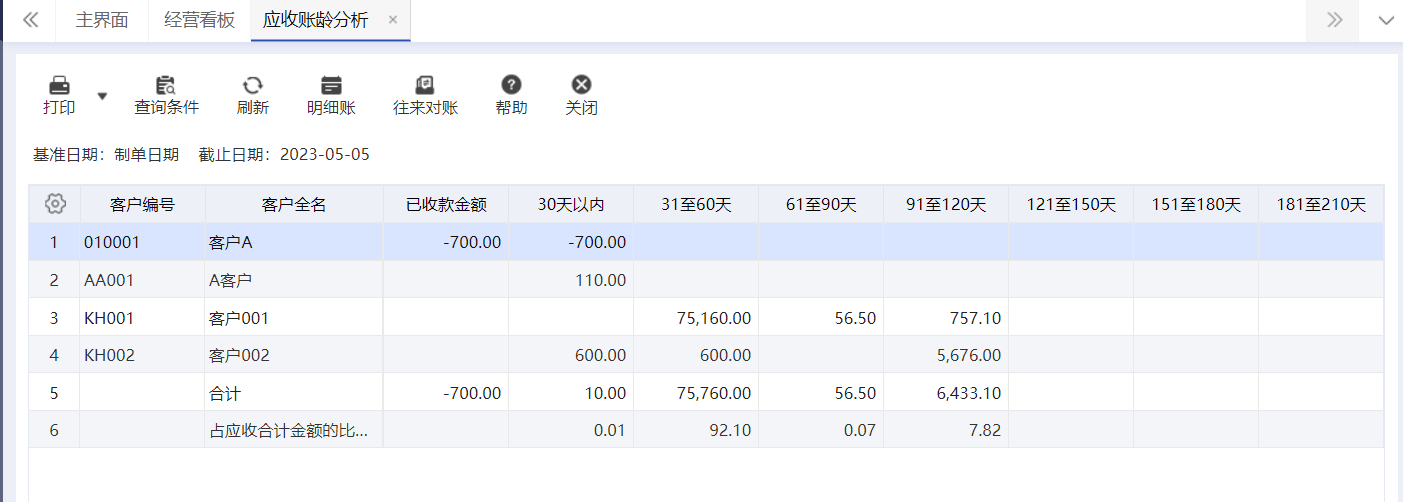1403x502 pixels.
Task: Switch to the 经营看板 tab
Action: tap(199, 20)
